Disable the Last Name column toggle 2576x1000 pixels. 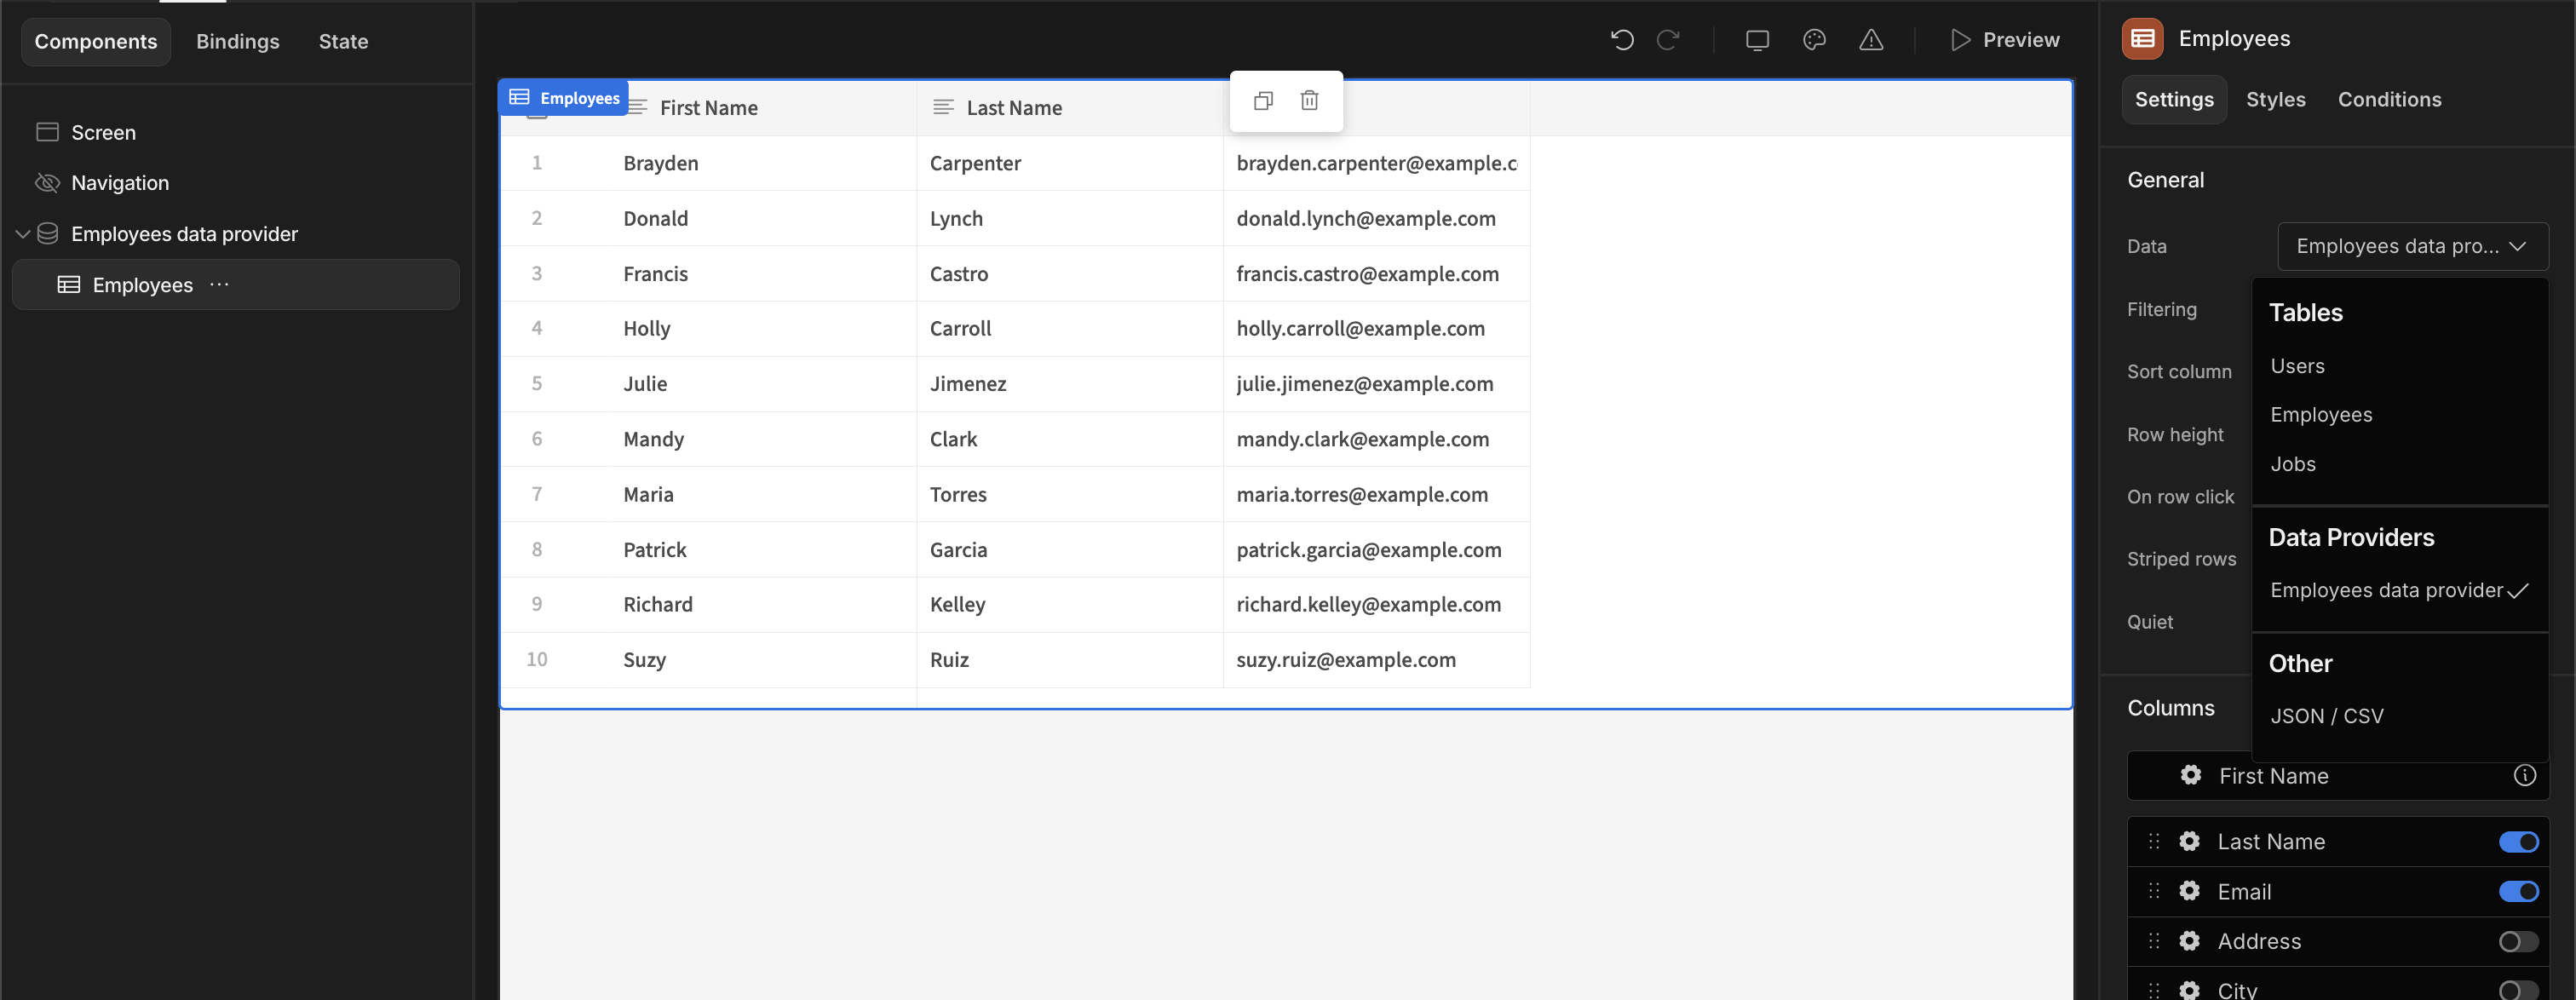(2518, 842)
